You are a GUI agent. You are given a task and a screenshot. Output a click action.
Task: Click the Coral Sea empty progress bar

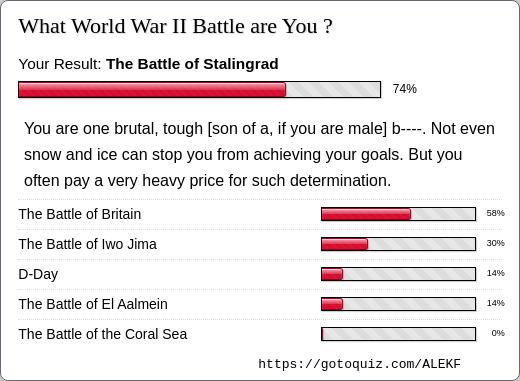[x=398, y=334]
